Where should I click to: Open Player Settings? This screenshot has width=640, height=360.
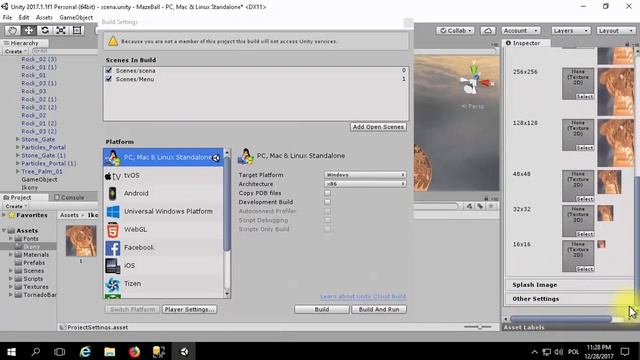click(189, 309)
